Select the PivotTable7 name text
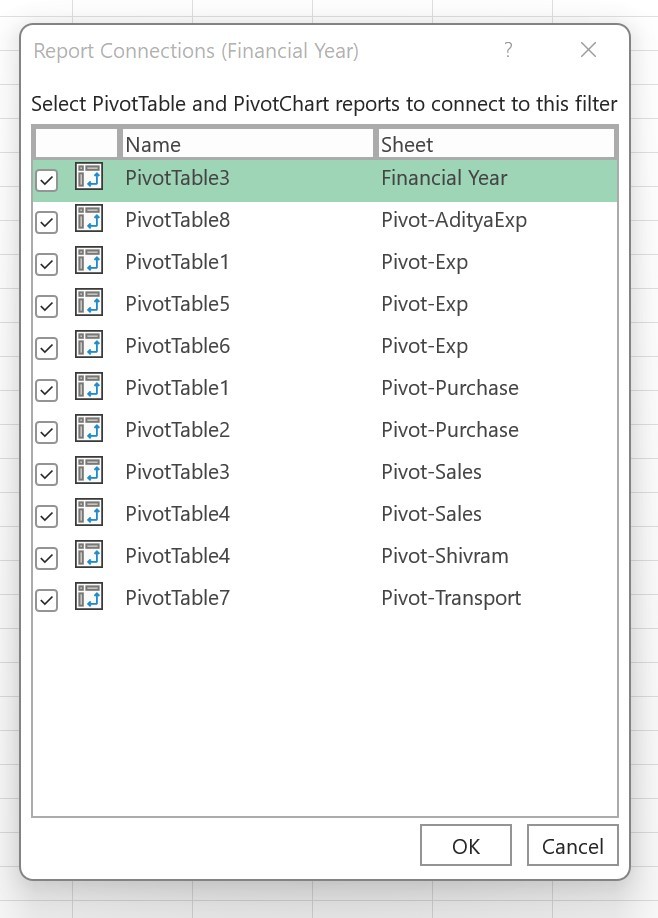 tap(177, 598)
